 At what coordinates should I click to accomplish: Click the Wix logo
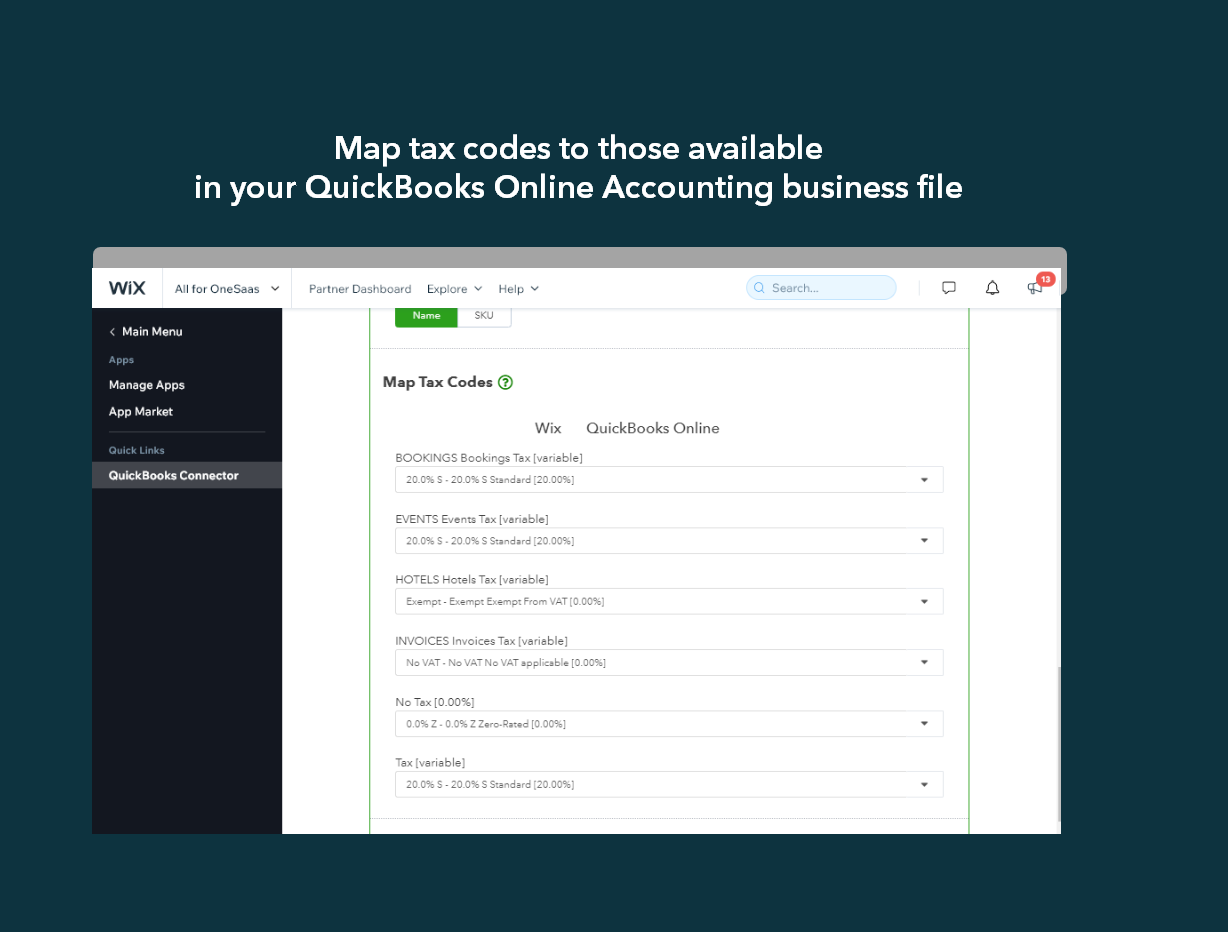(x=127, y=288)
